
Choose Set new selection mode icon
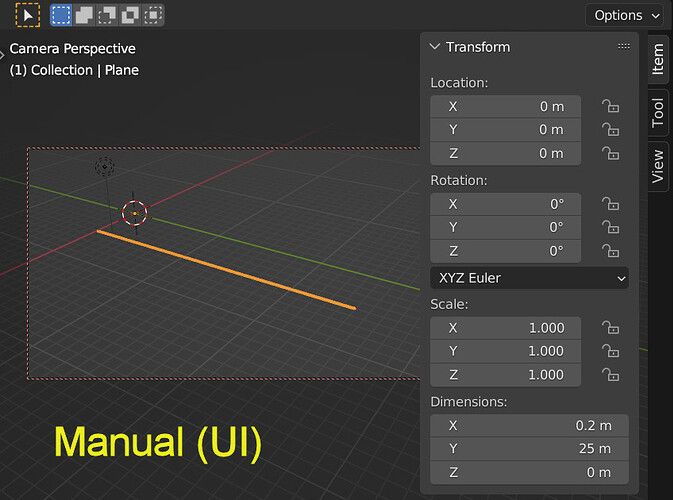point(61,15)
